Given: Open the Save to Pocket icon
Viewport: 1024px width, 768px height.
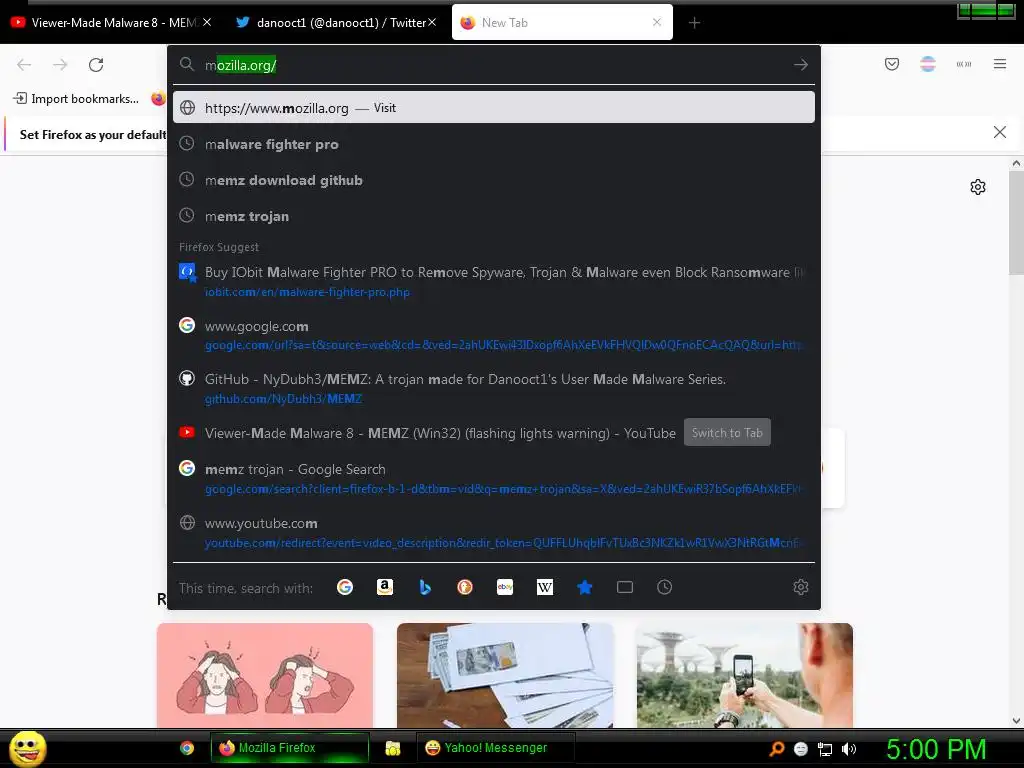Looking at the screenshot, I should coord(891,64).
